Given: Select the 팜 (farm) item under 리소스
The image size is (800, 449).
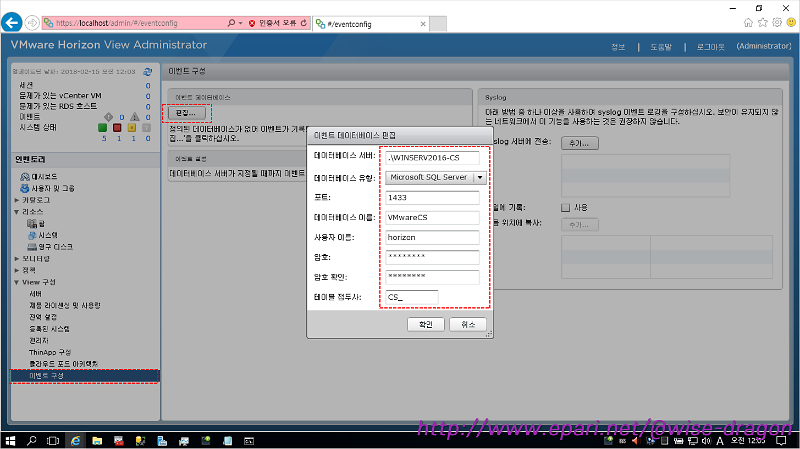Looking at the screenshot, I should (x=36, y=223).
